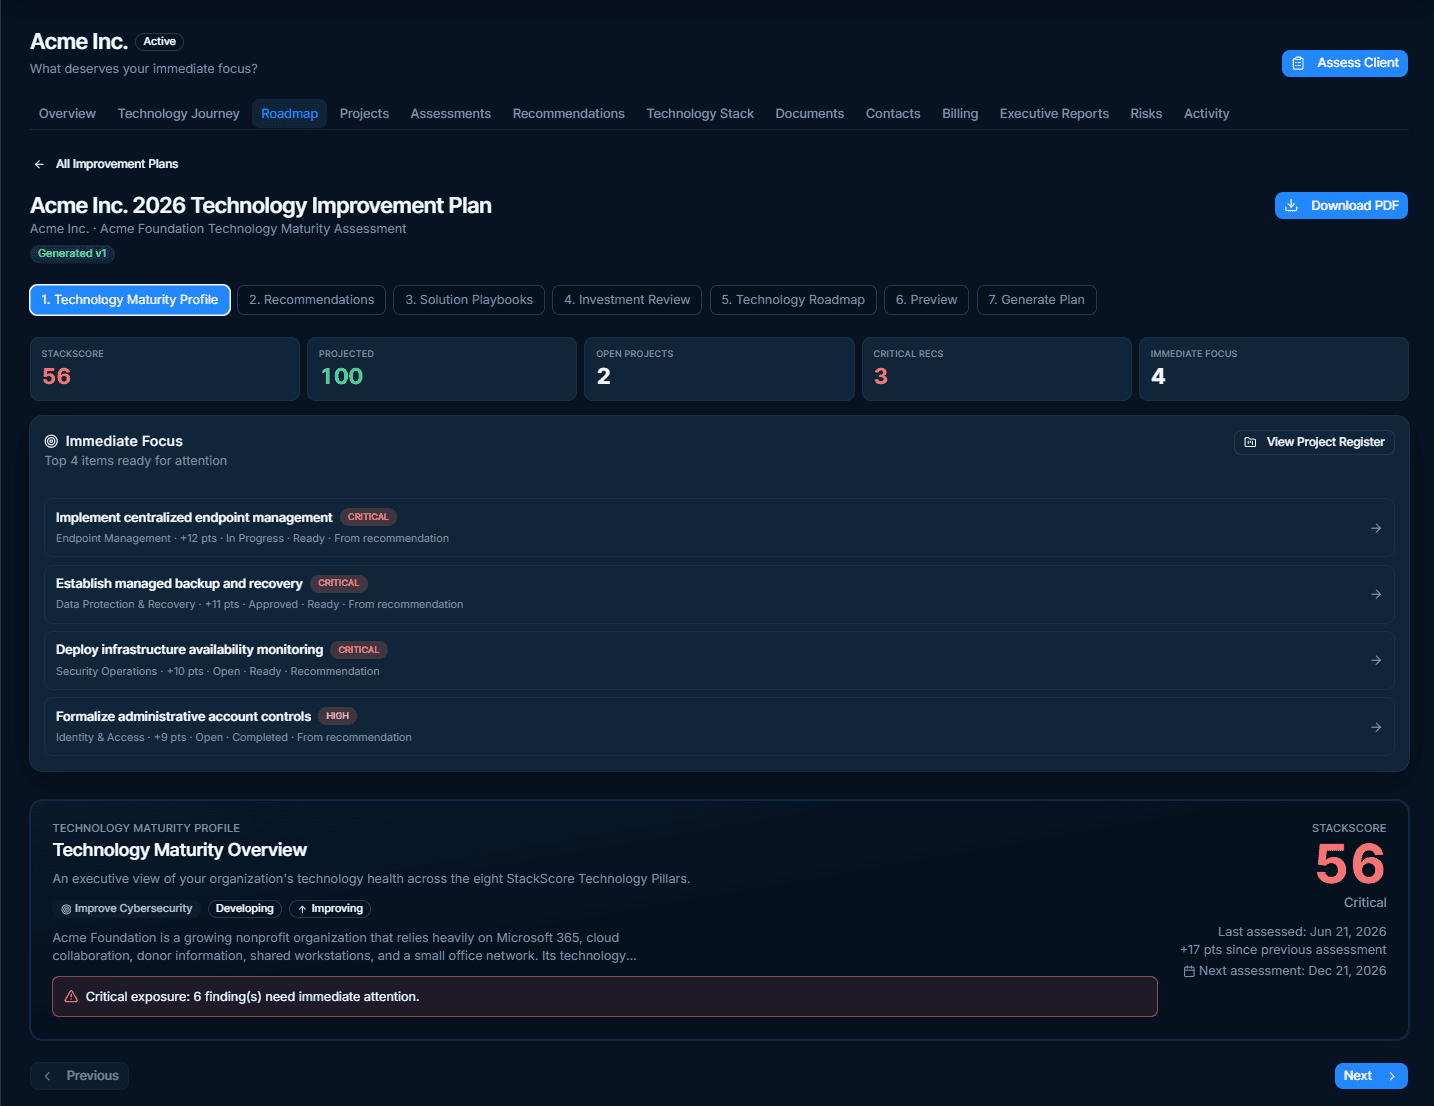View the Activity tab

click(x=1207, y=114)
